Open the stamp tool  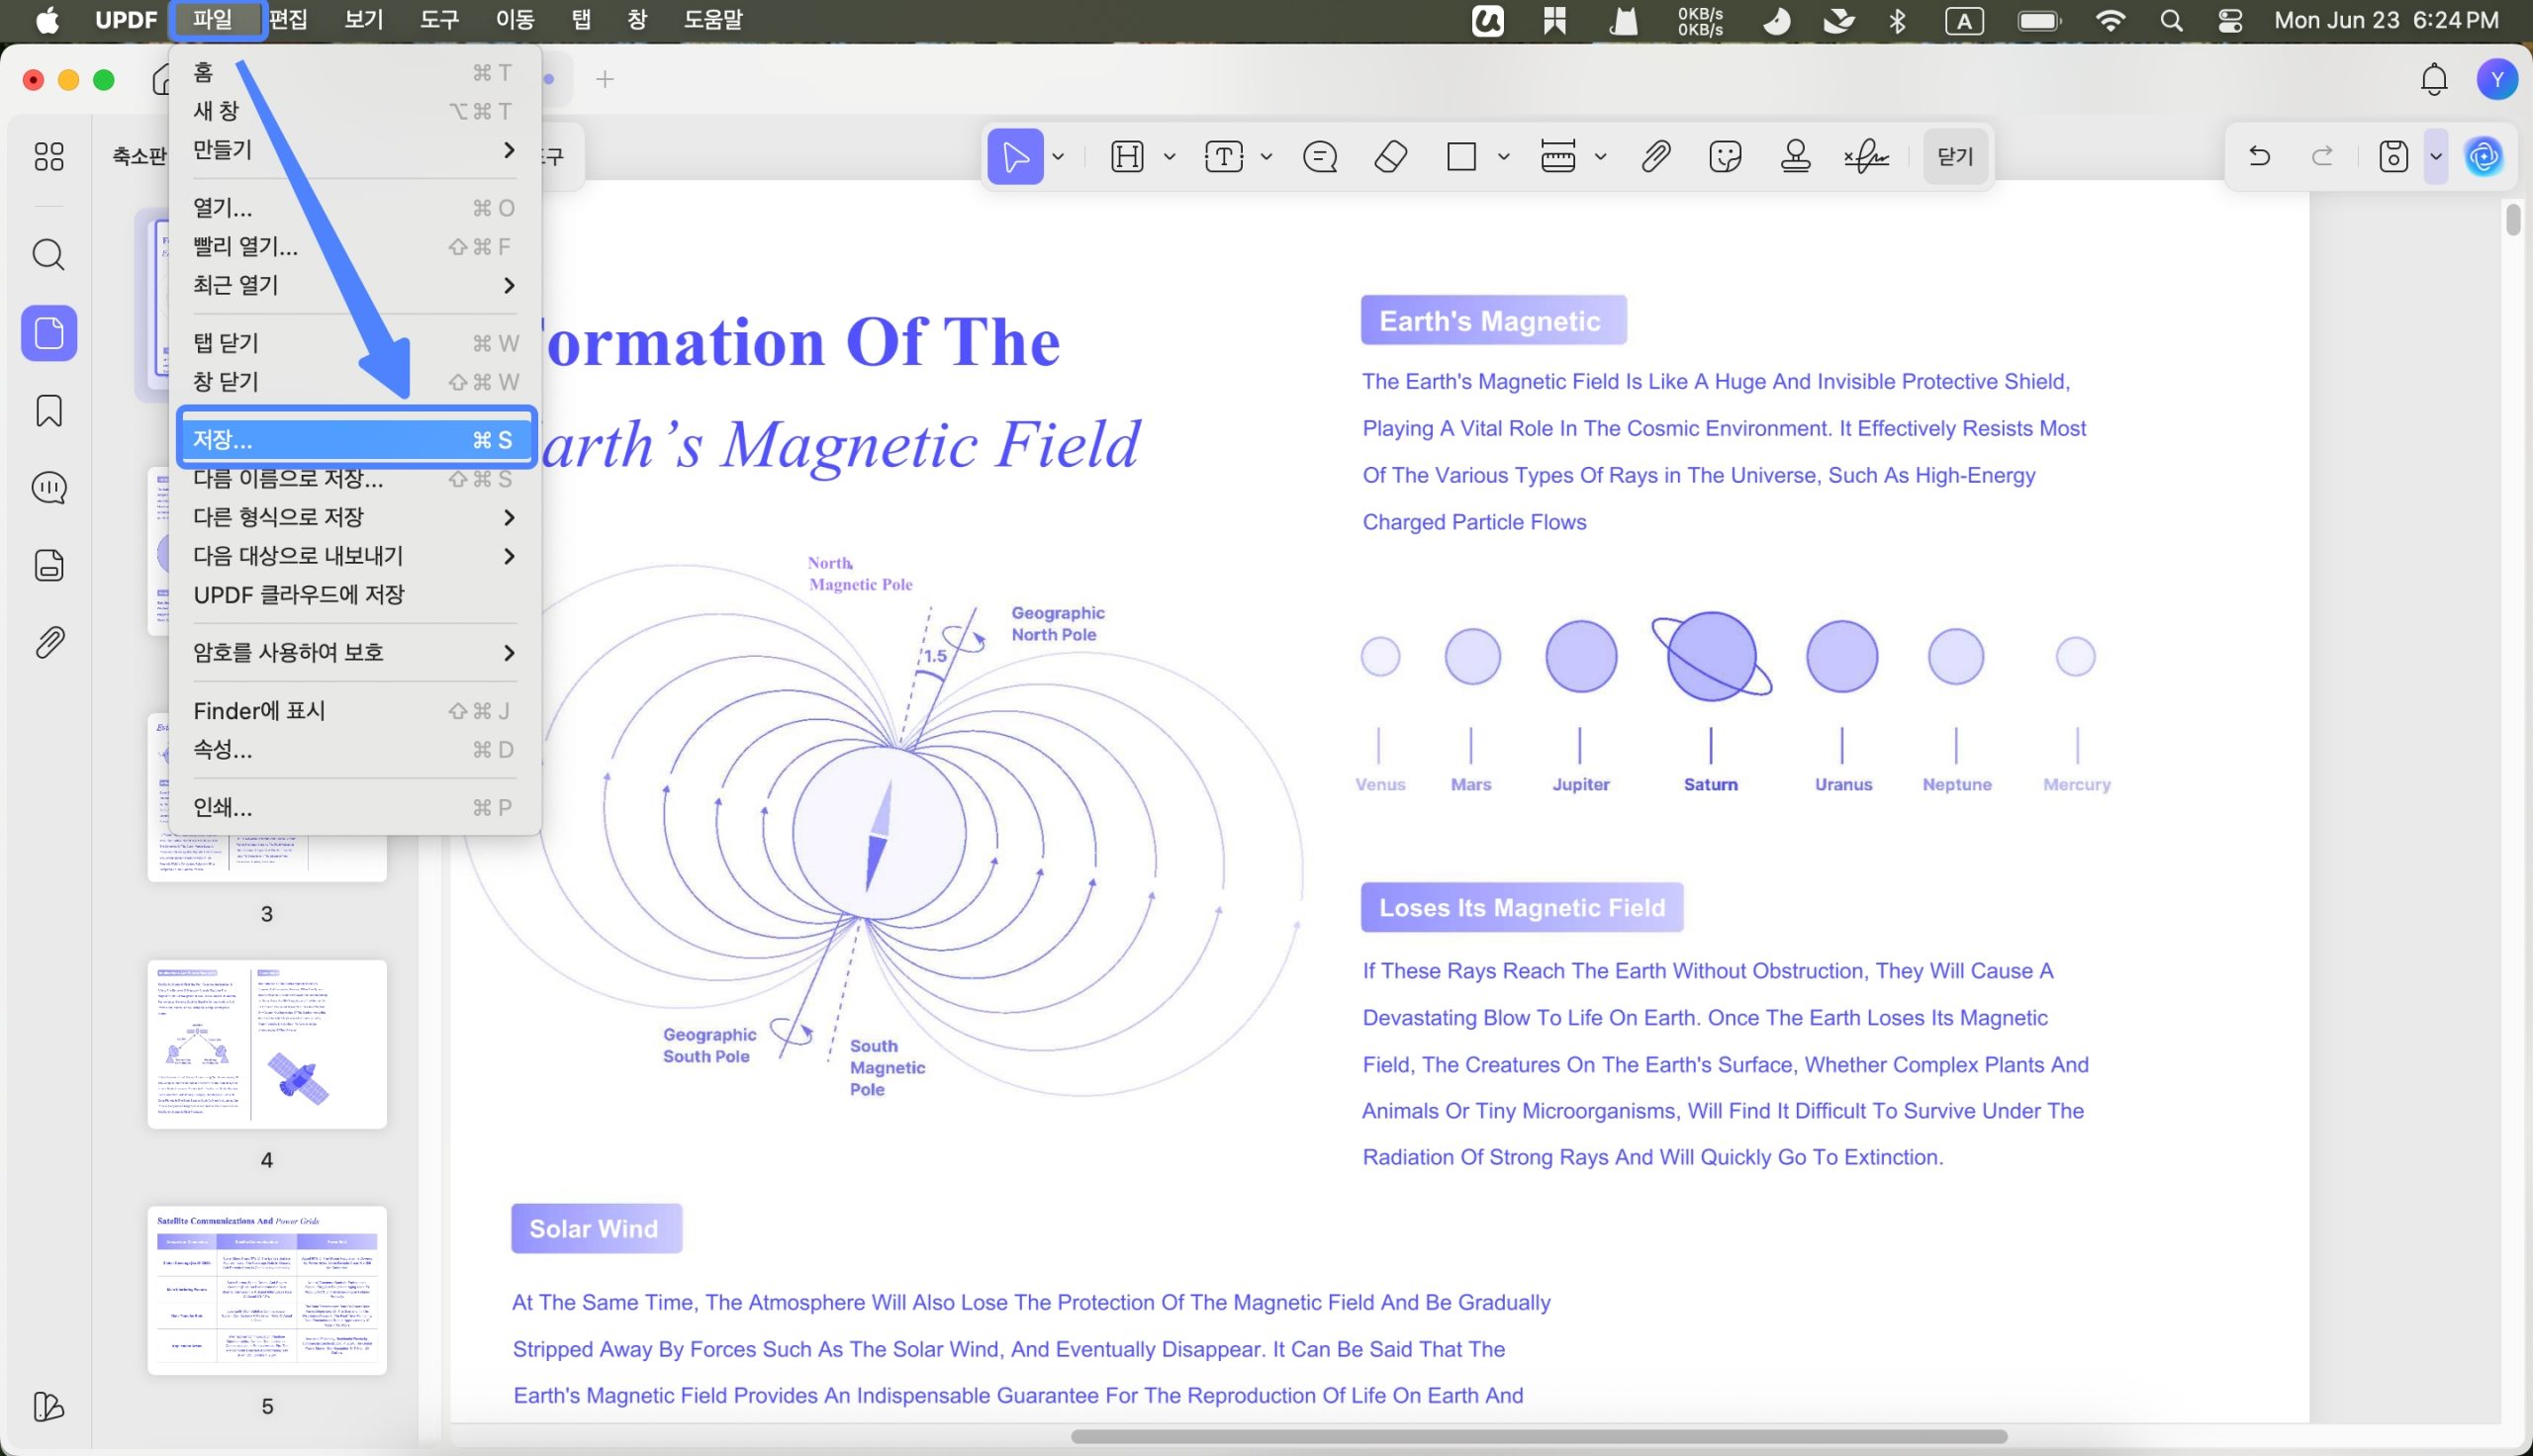point(1796,156)
